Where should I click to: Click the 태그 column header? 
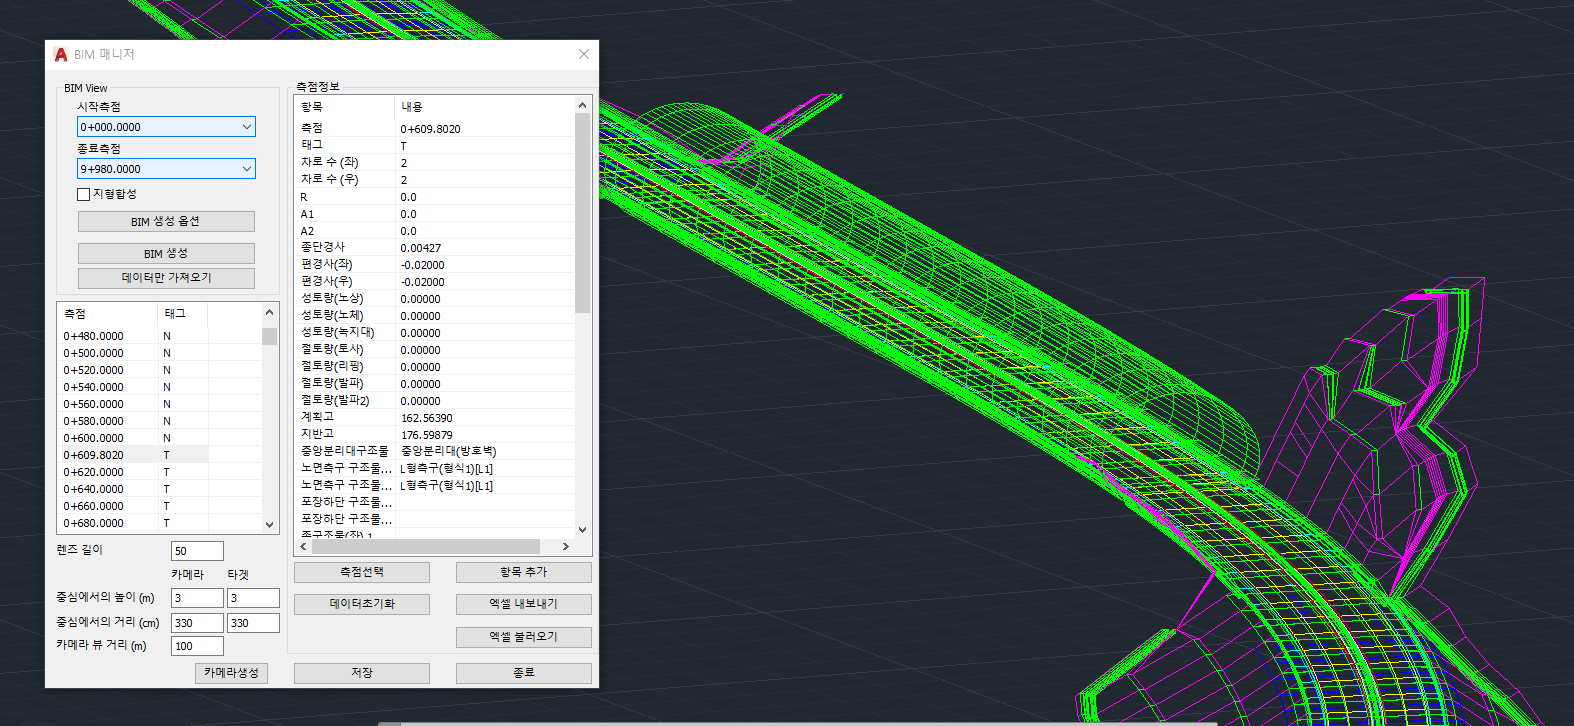(176, 314)
